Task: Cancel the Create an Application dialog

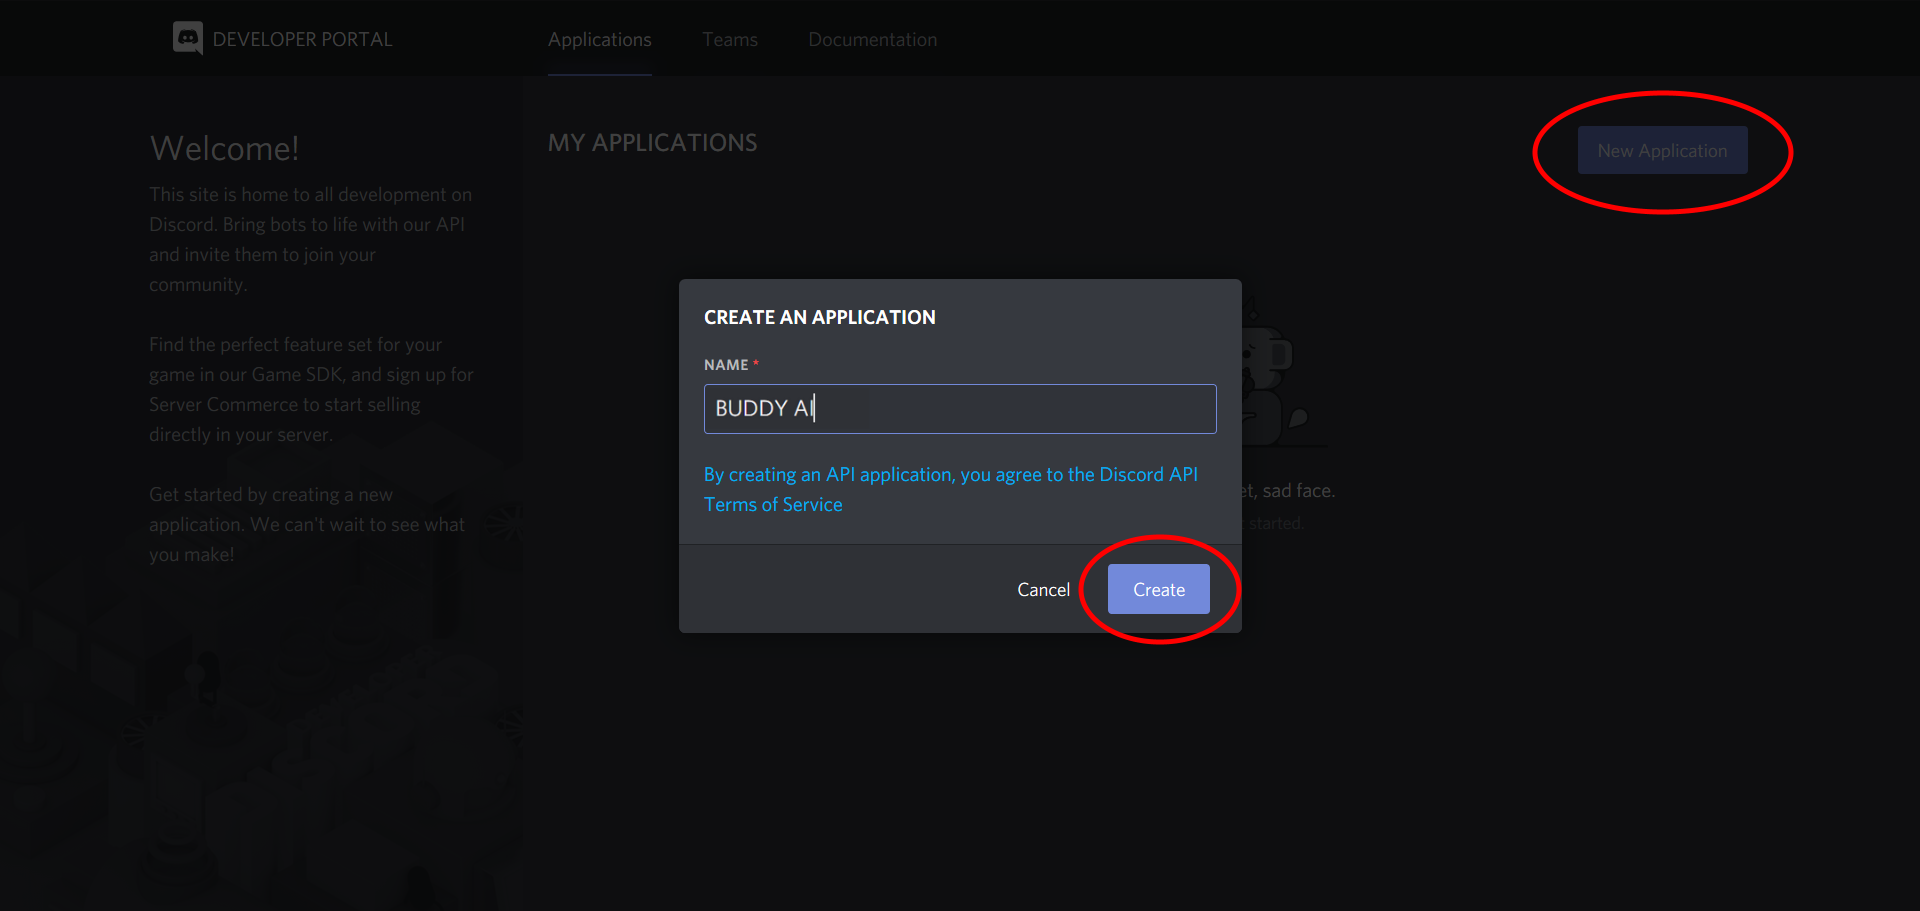Action: 1043,590
